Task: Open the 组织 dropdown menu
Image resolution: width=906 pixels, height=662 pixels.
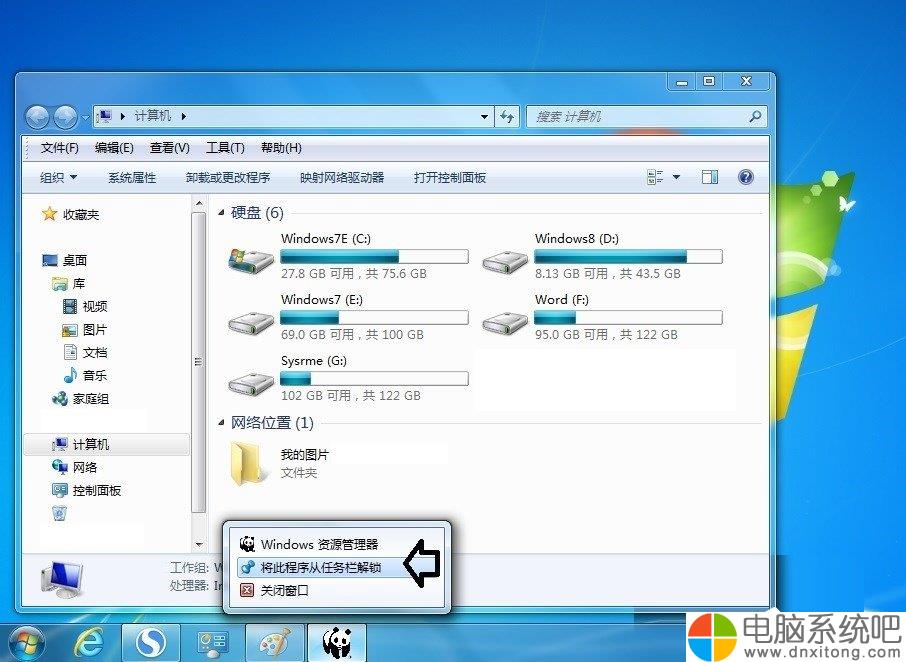Action: [x=58, y=177]
